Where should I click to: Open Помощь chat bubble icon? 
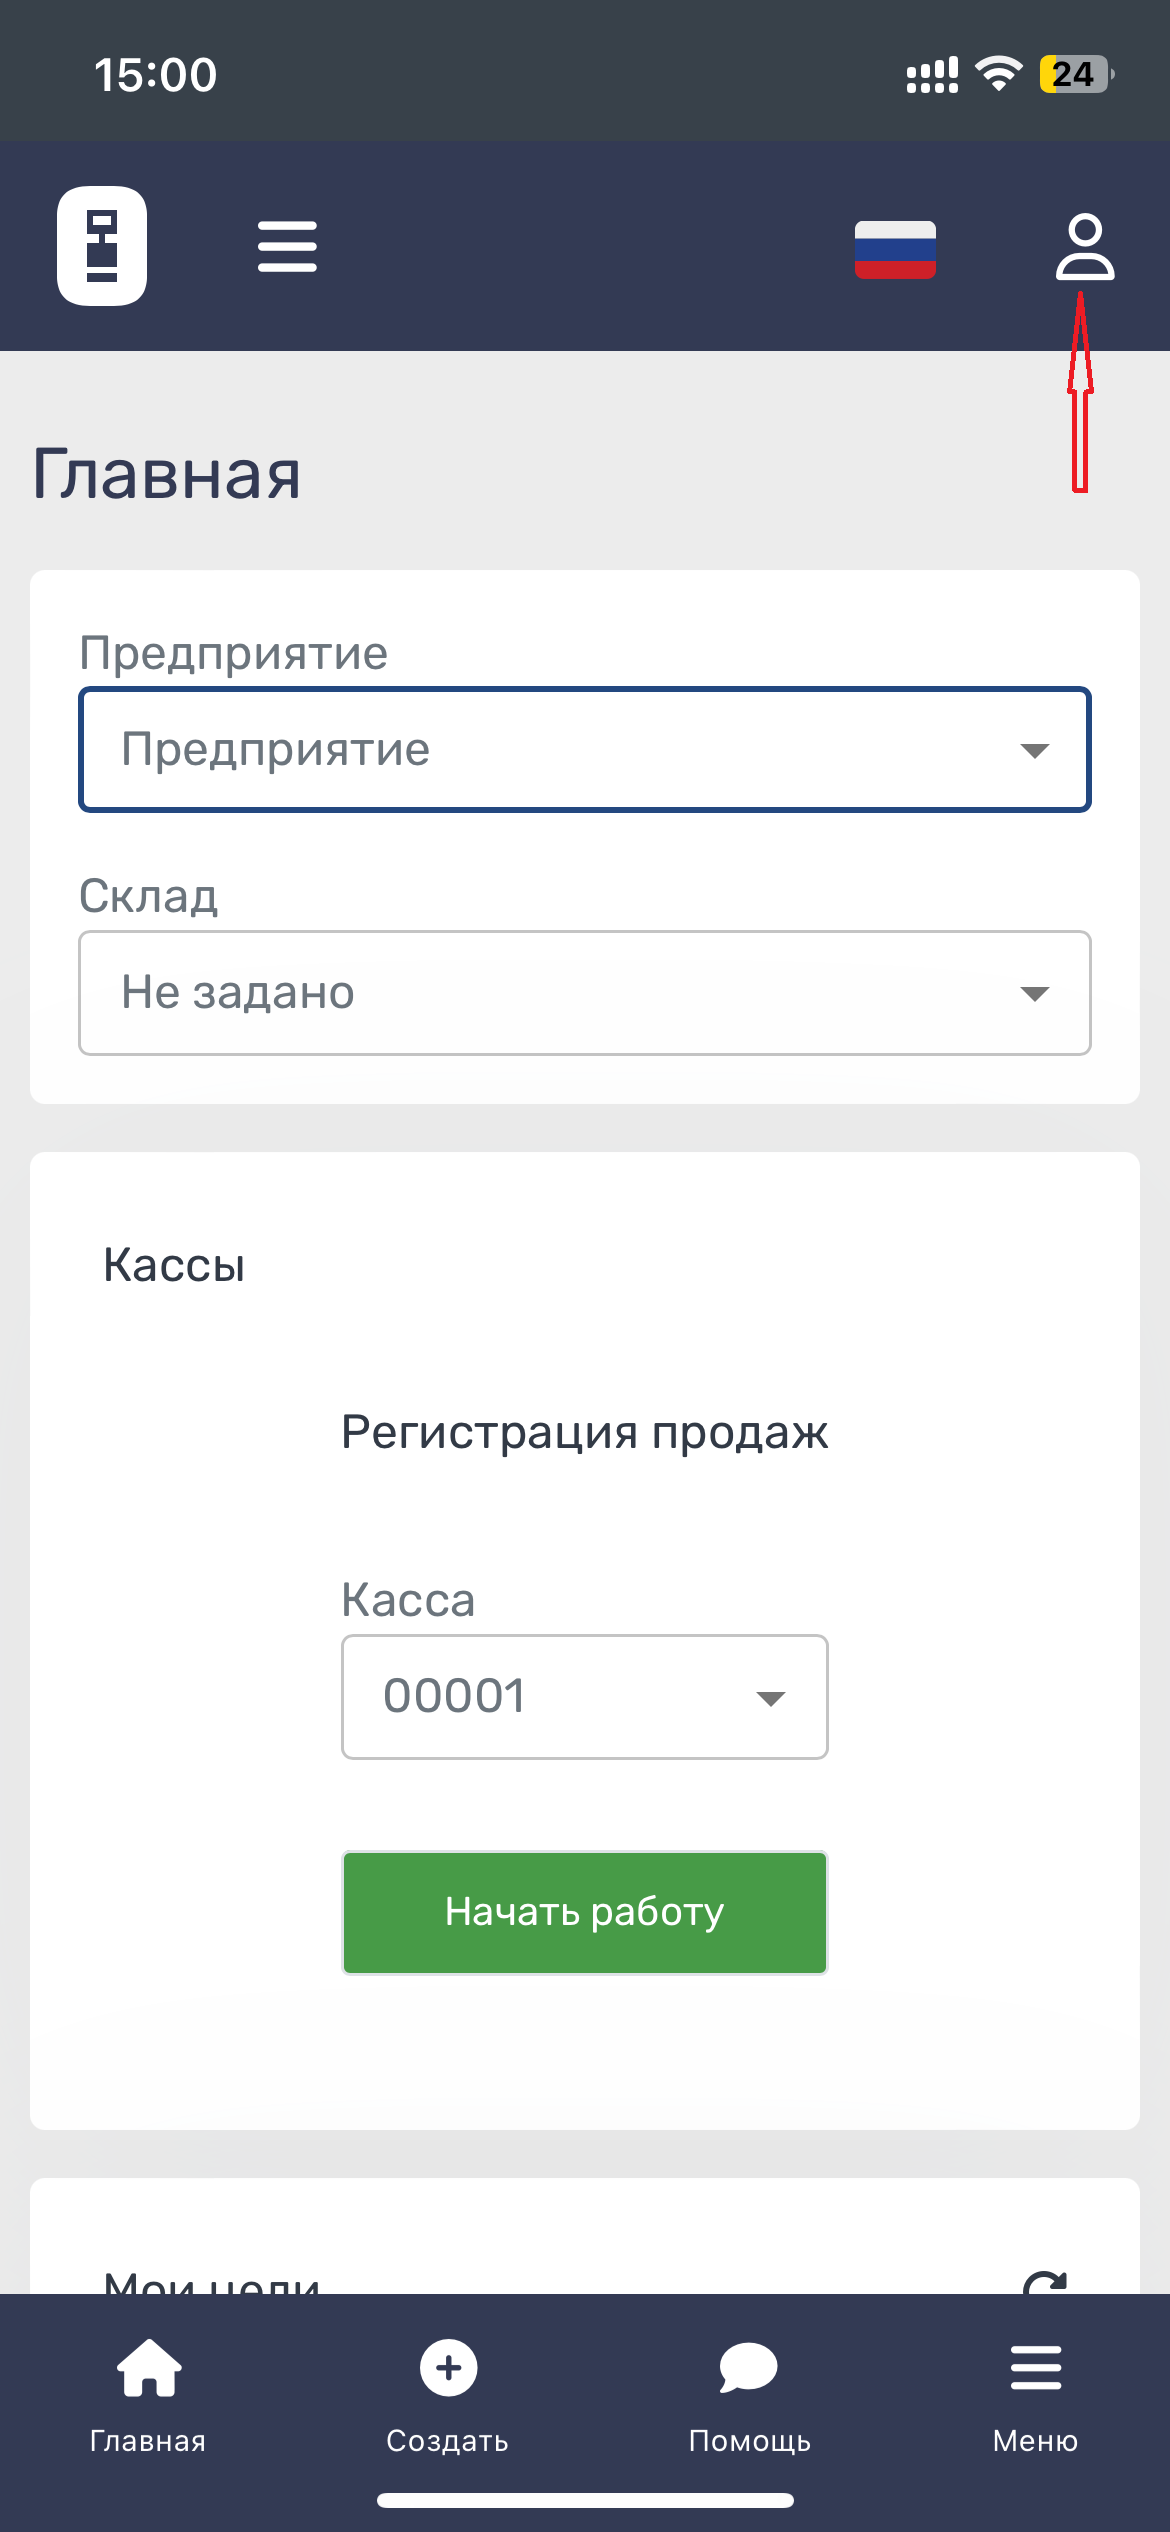point(748,2368)
